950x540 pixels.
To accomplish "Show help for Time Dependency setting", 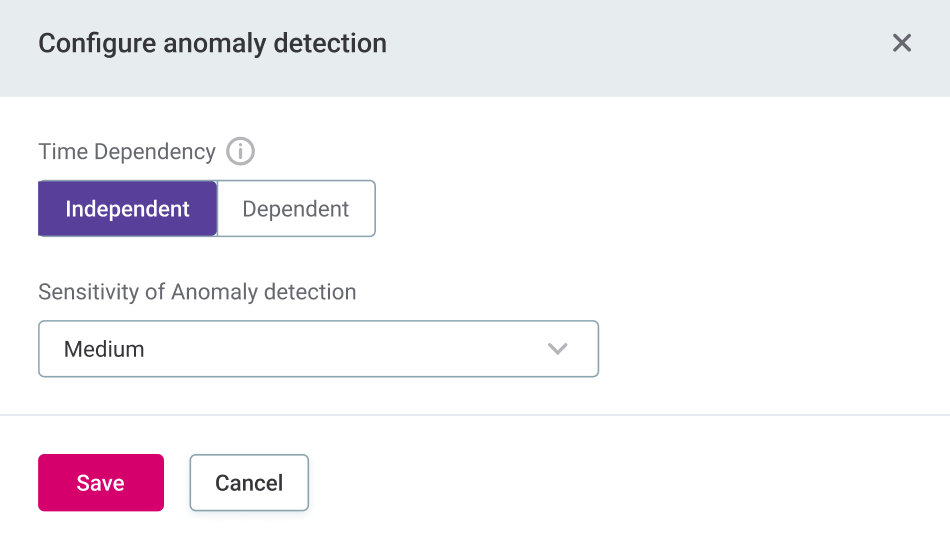I will (x=240, y=152).
